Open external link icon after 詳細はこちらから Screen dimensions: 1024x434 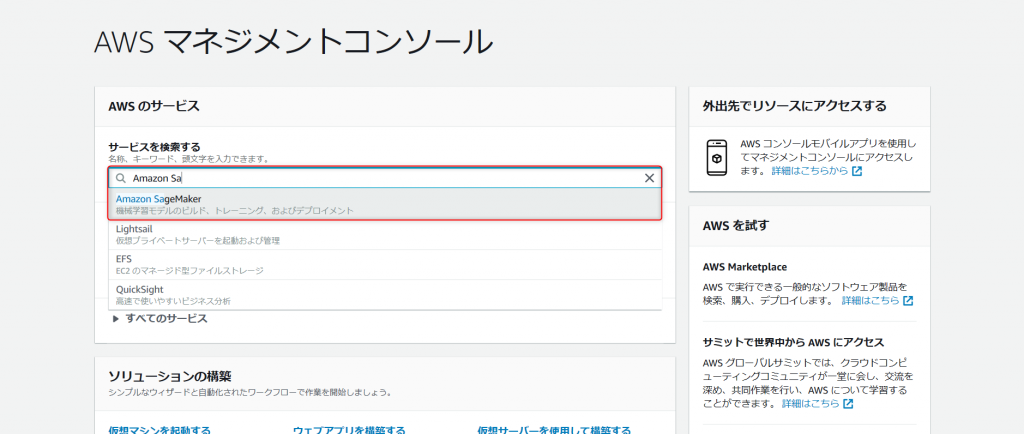tap(857, 171)
